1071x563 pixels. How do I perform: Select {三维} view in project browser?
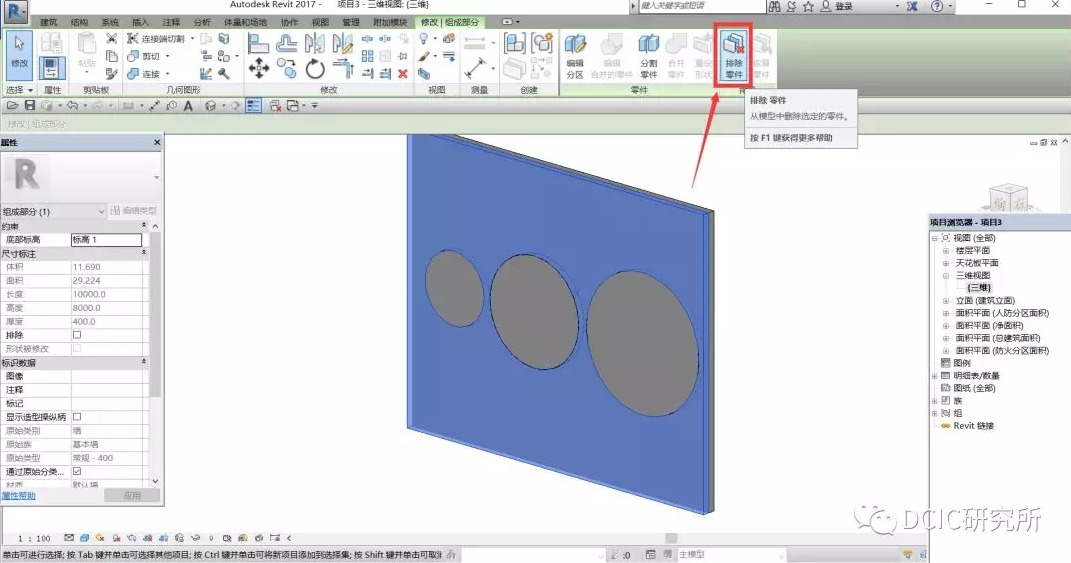tap(979, 288)
